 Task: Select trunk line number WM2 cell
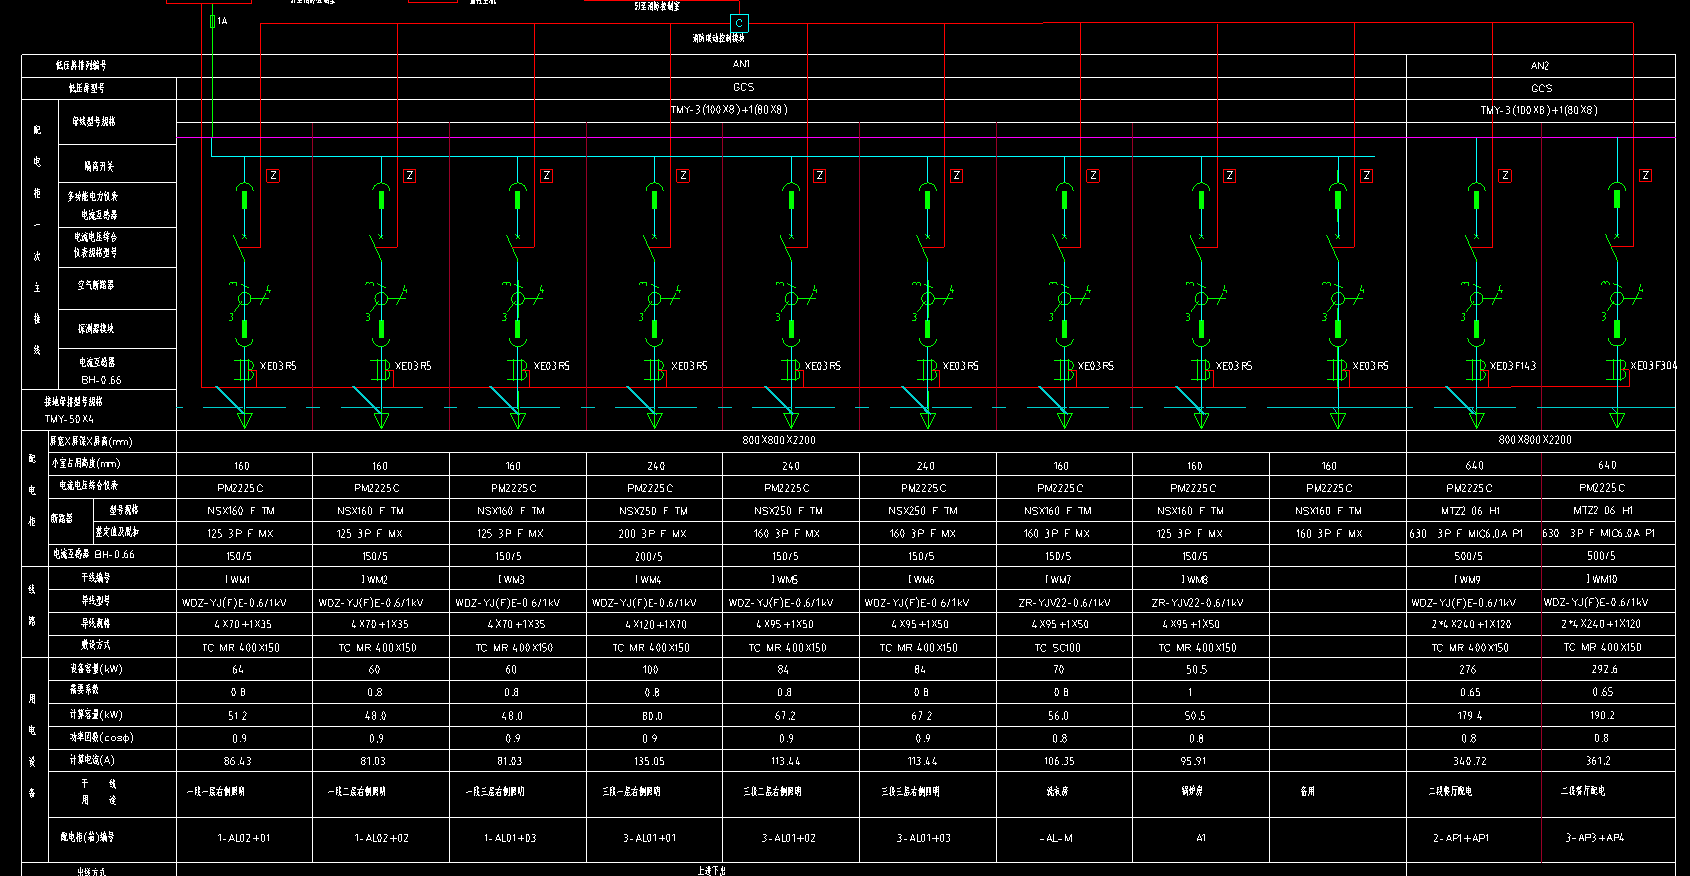point(374,580)
